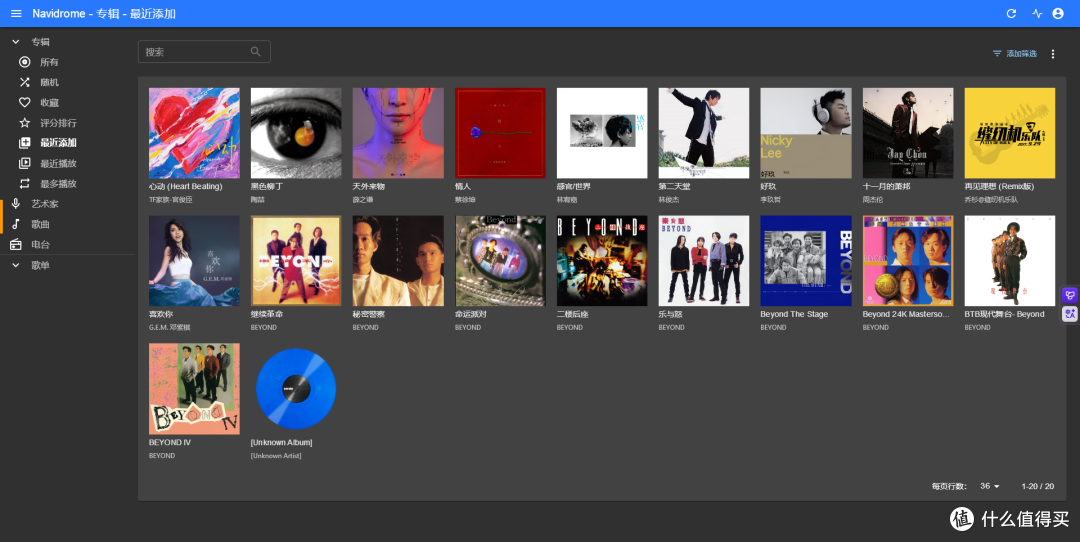Click the 电台 radio icon

click(16, 244)
